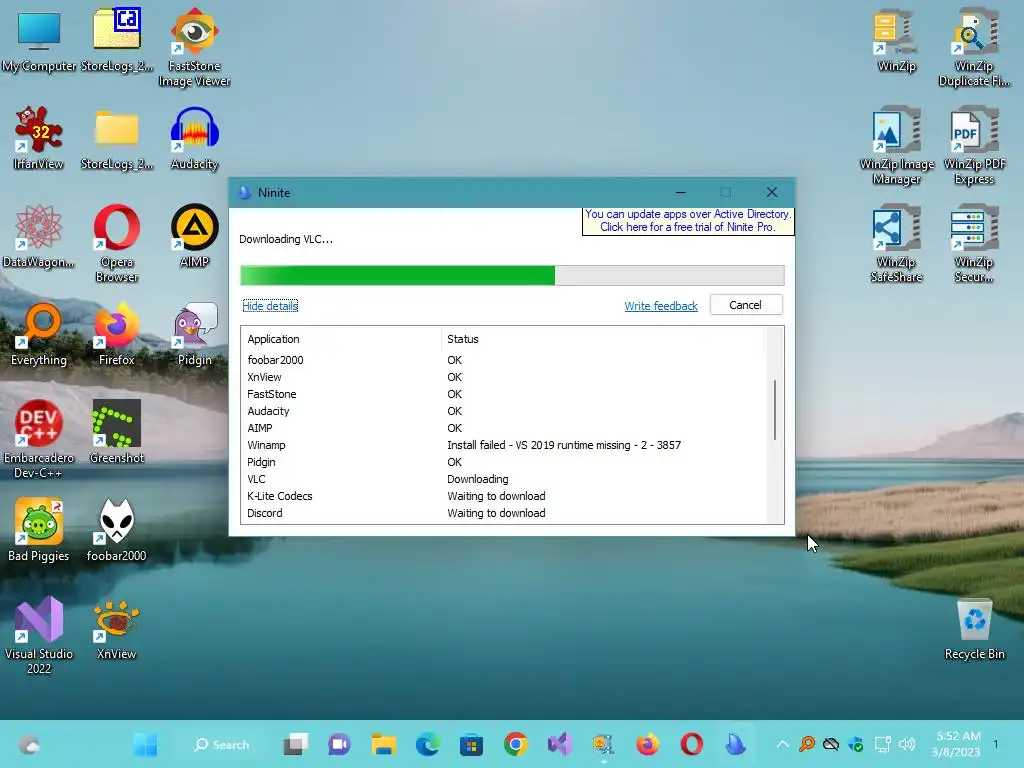Viewport: 1024px width, 768px height.
Task: Select the Discord row in the list
Action: coord(503,513)
